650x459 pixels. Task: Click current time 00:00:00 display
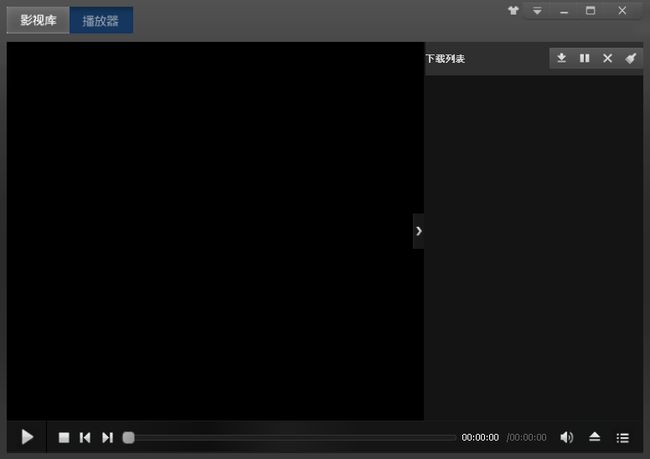[480, 437]
